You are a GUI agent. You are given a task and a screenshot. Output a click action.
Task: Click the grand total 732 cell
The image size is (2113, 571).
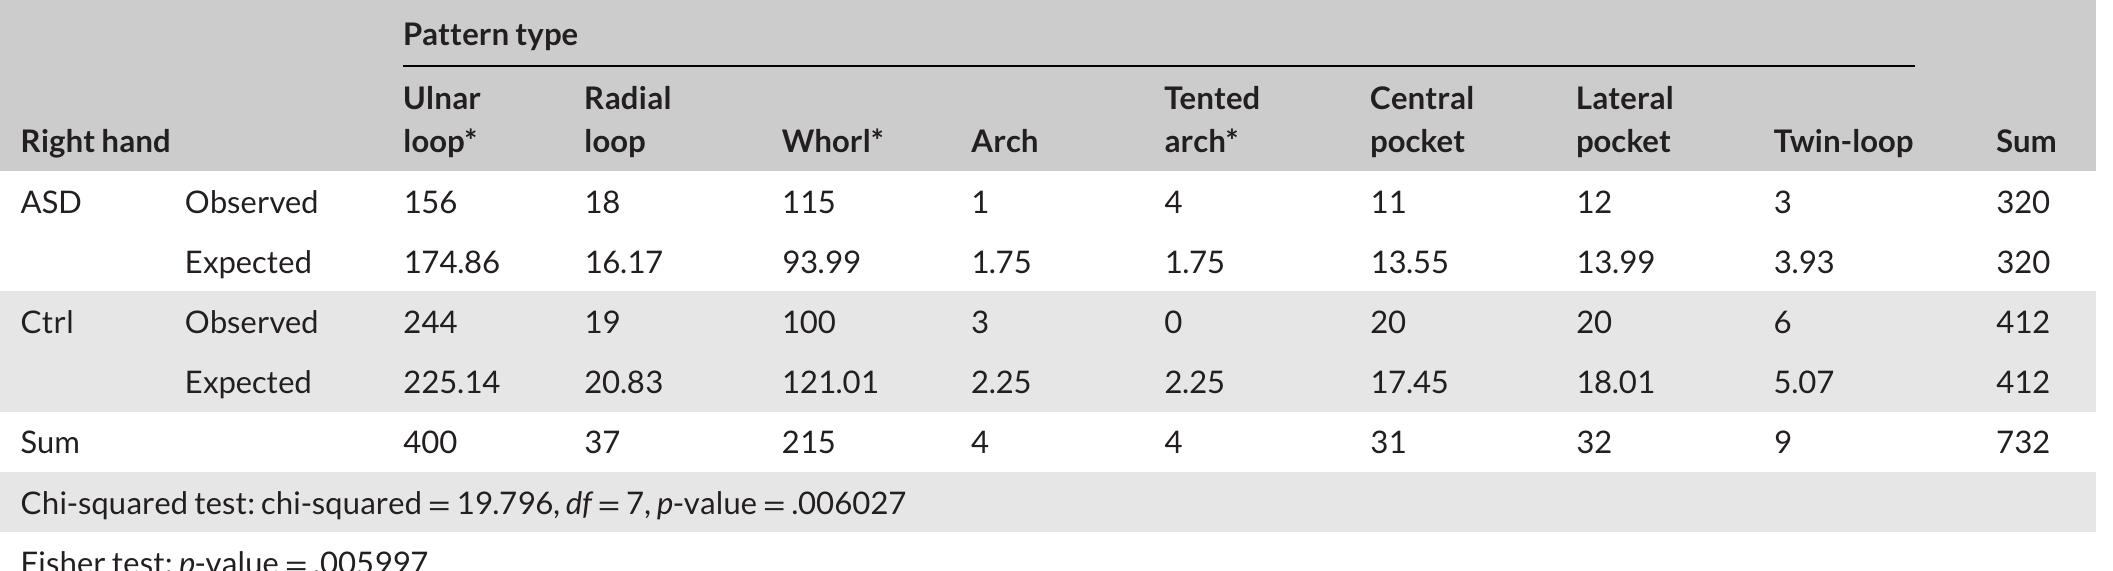[x=2022, y=442]
